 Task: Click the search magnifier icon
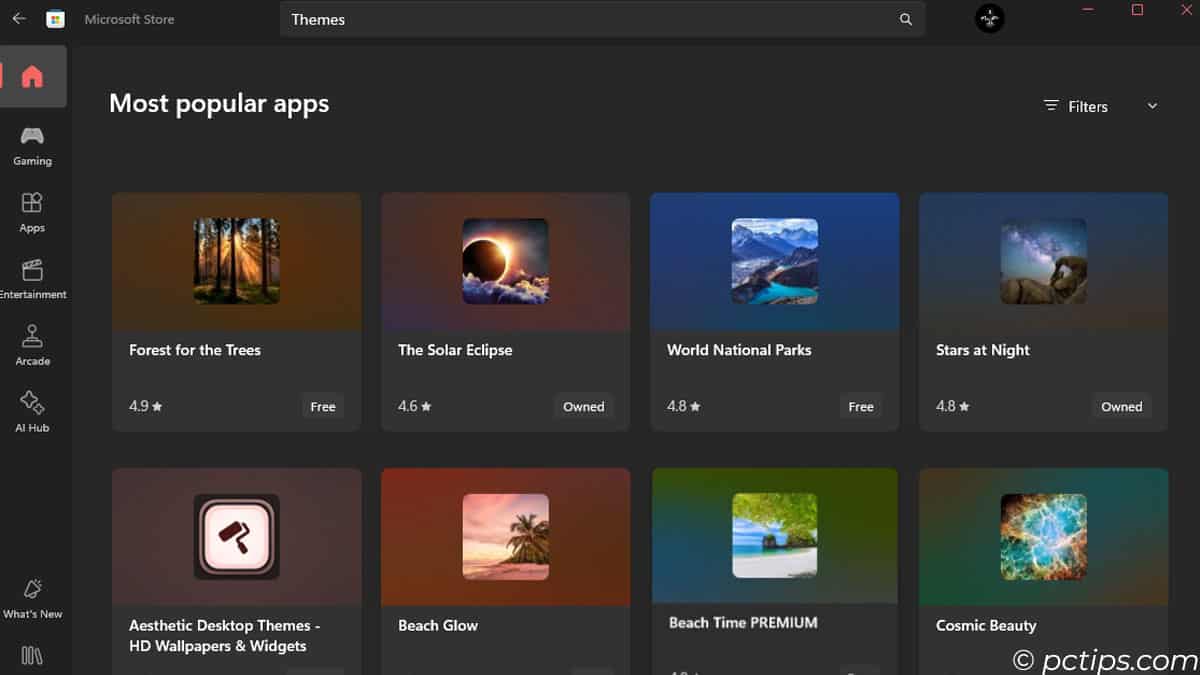coord(905,19)
